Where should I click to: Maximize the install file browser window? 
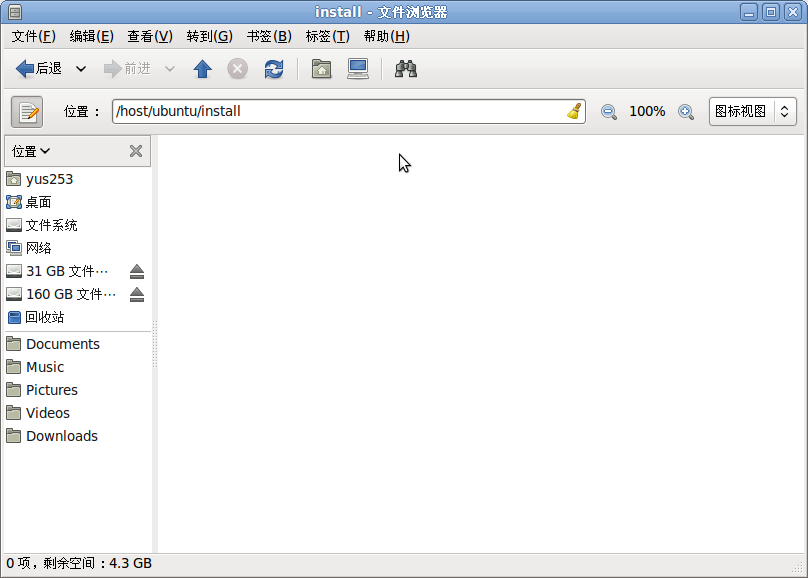click(x=771, y=12)
